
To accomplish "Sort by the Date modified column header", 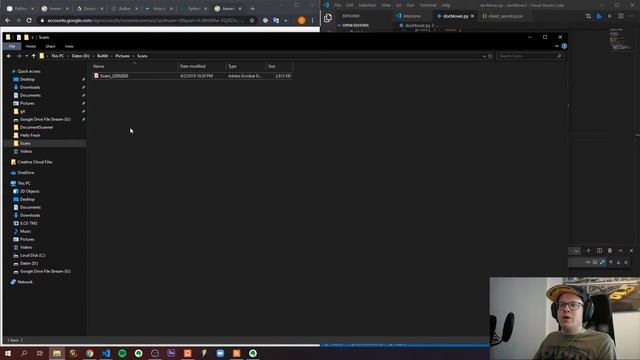I will 202,66.
